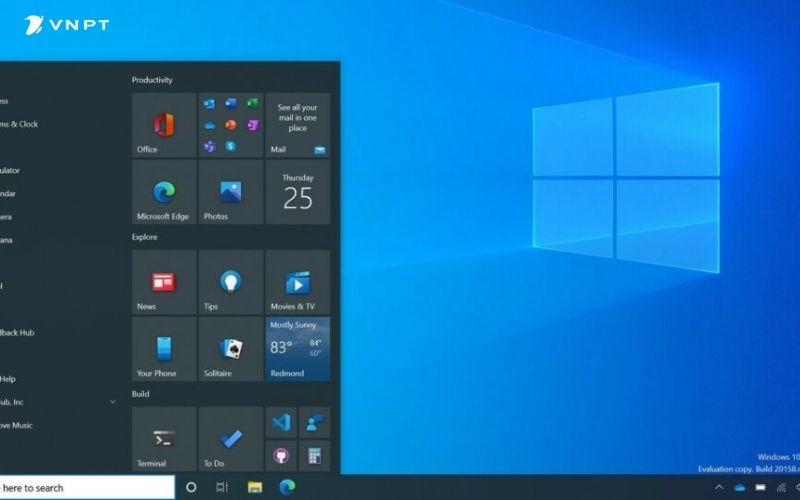800x500 pixels.
Task: Launch Outlook from the Office apps folder tile
Action: coord(209,104)
